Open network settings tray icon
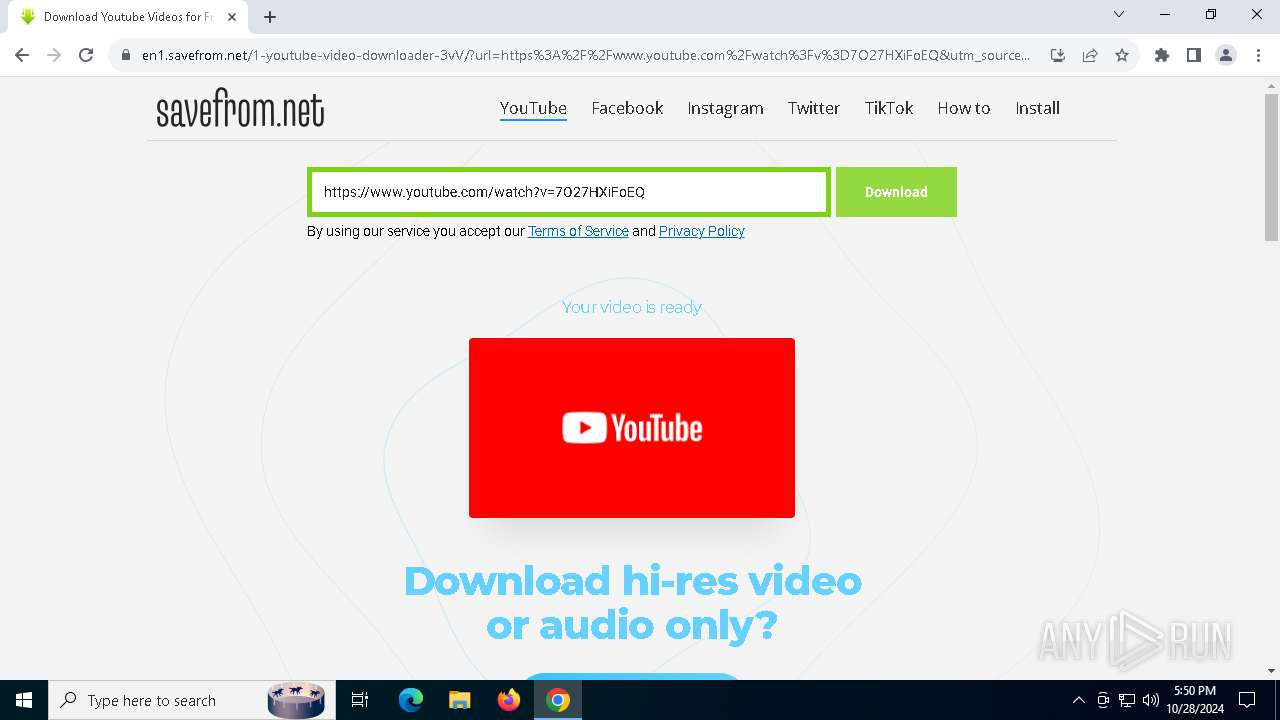Screen dimensions: 1280x720 (x=1127, y=700)
